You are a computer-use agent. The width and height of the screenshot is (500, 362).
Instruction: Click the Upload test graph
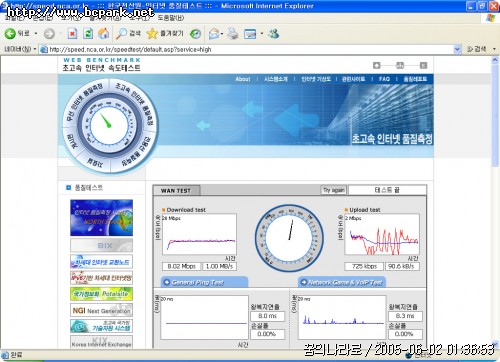(382, 235)
